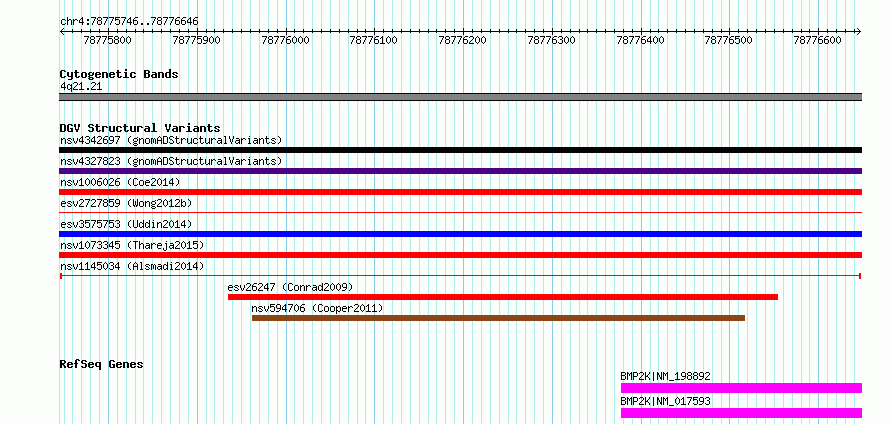This screenshot has height=424, width=890.
Task: Select the nsv1145034 Alsmadi2014 thin line
Action: click(460, 276)
